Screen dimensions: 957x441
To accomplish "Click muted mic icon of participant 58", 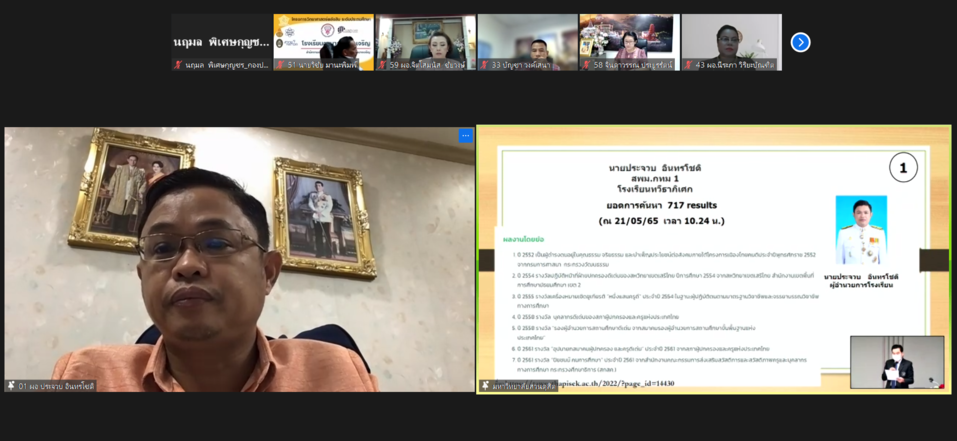I will 586,65.
